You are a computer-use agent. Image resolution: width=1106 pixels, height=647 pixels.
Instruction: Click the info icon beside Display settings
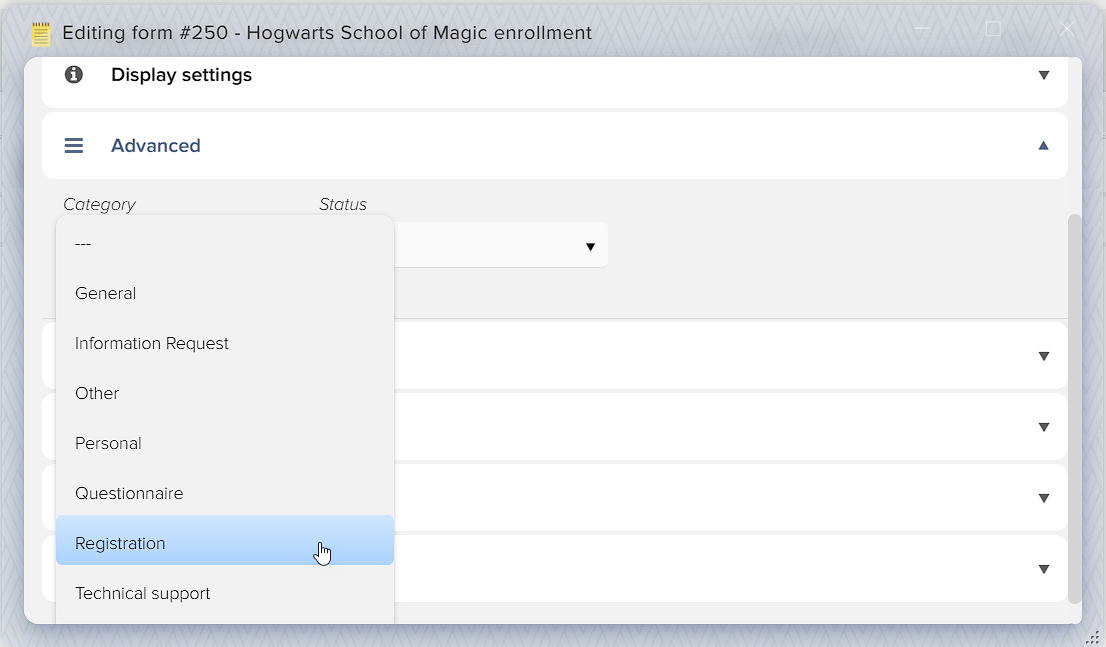coord(73,74)
